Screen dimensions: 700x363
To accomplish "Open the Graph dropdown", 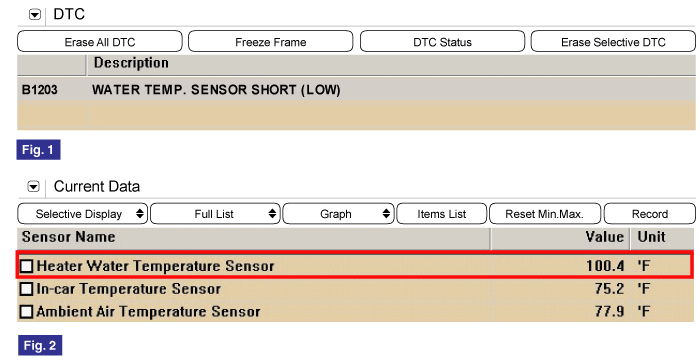I will tap(338, 214).
